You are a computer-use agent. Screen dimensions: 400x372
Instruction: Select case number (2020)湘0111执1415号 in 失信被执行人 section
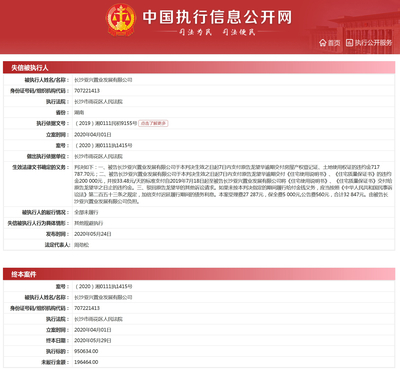click(104, 145)
